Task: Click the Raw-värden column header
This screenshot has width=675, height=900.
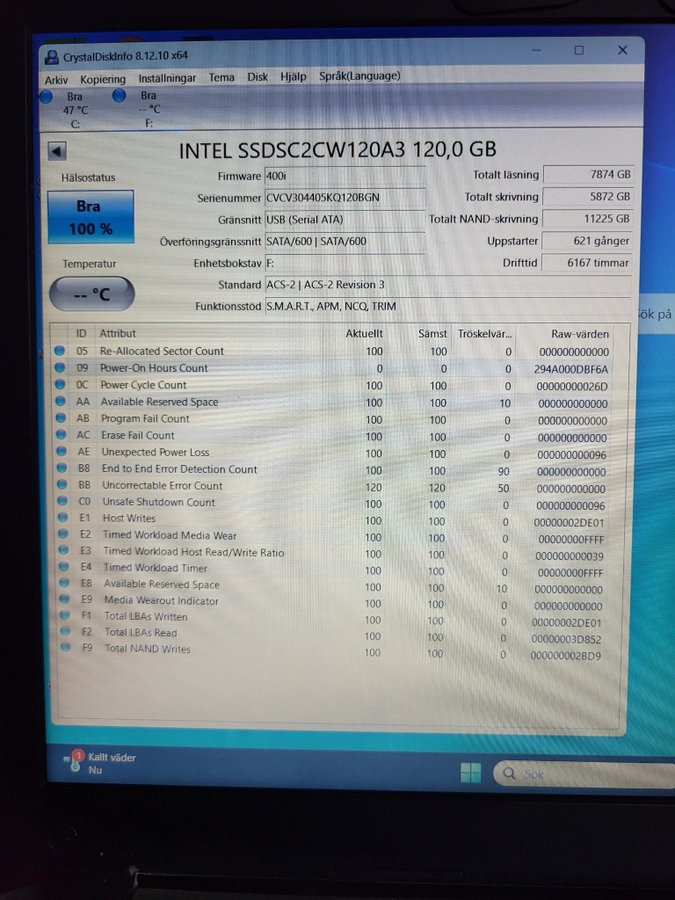Action: tap(579, 334)
